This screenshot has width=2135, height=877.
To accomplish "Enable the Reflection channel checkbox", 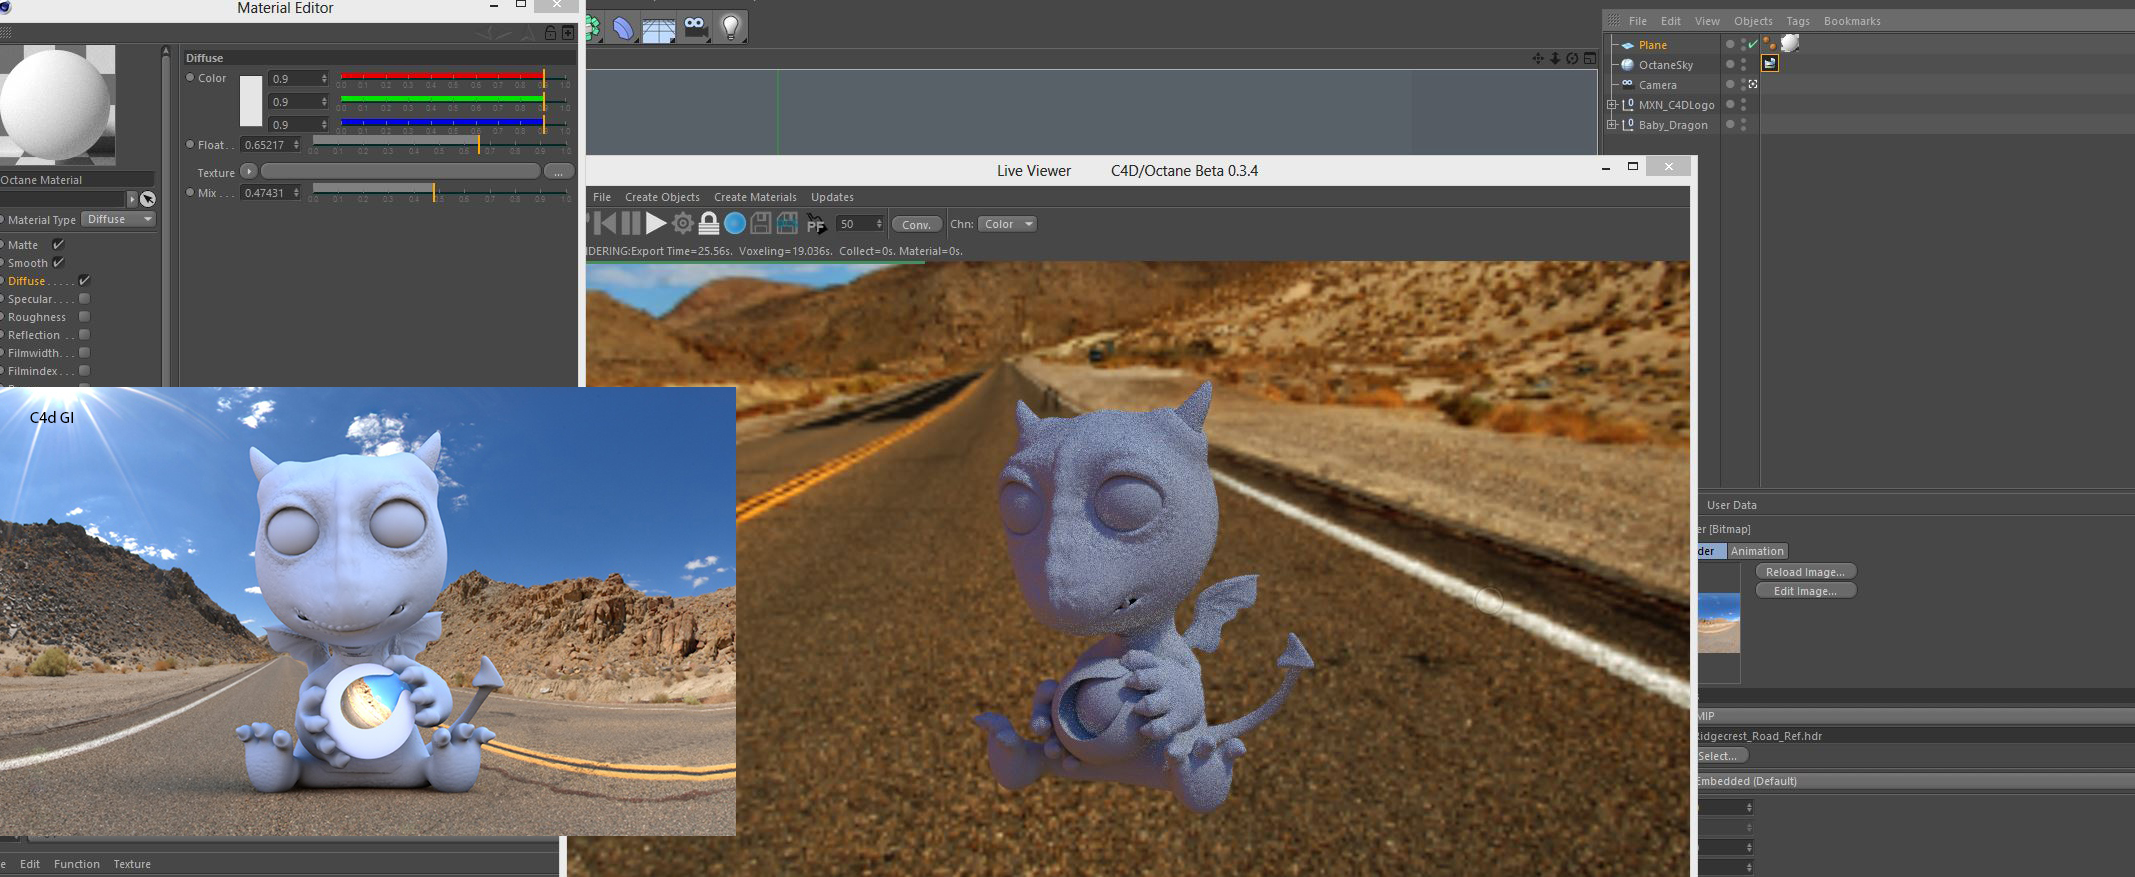I will pos(84,334).
